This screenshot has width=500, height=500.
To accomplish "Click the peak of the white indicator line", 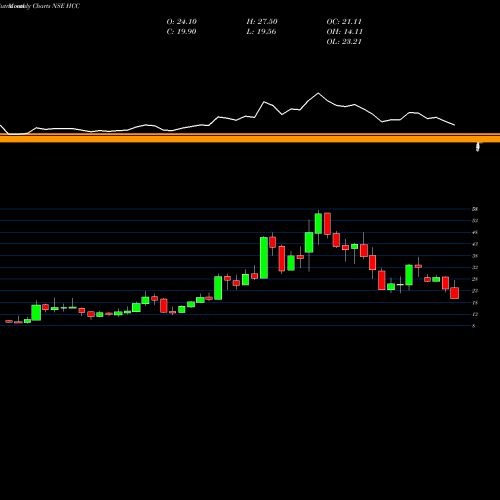I will point(318,93).
